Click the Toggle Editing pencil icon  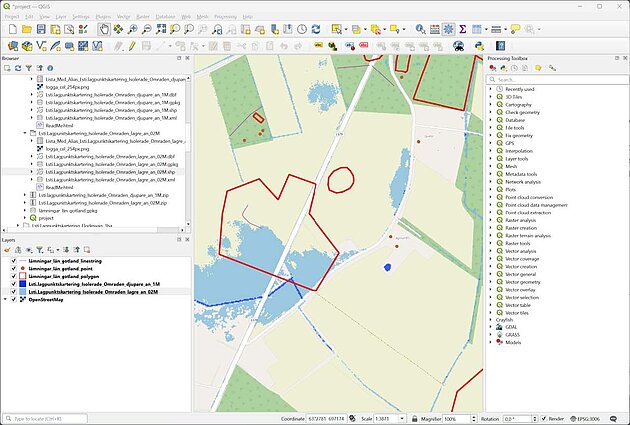pyautogui.click(x=132, y=46)
